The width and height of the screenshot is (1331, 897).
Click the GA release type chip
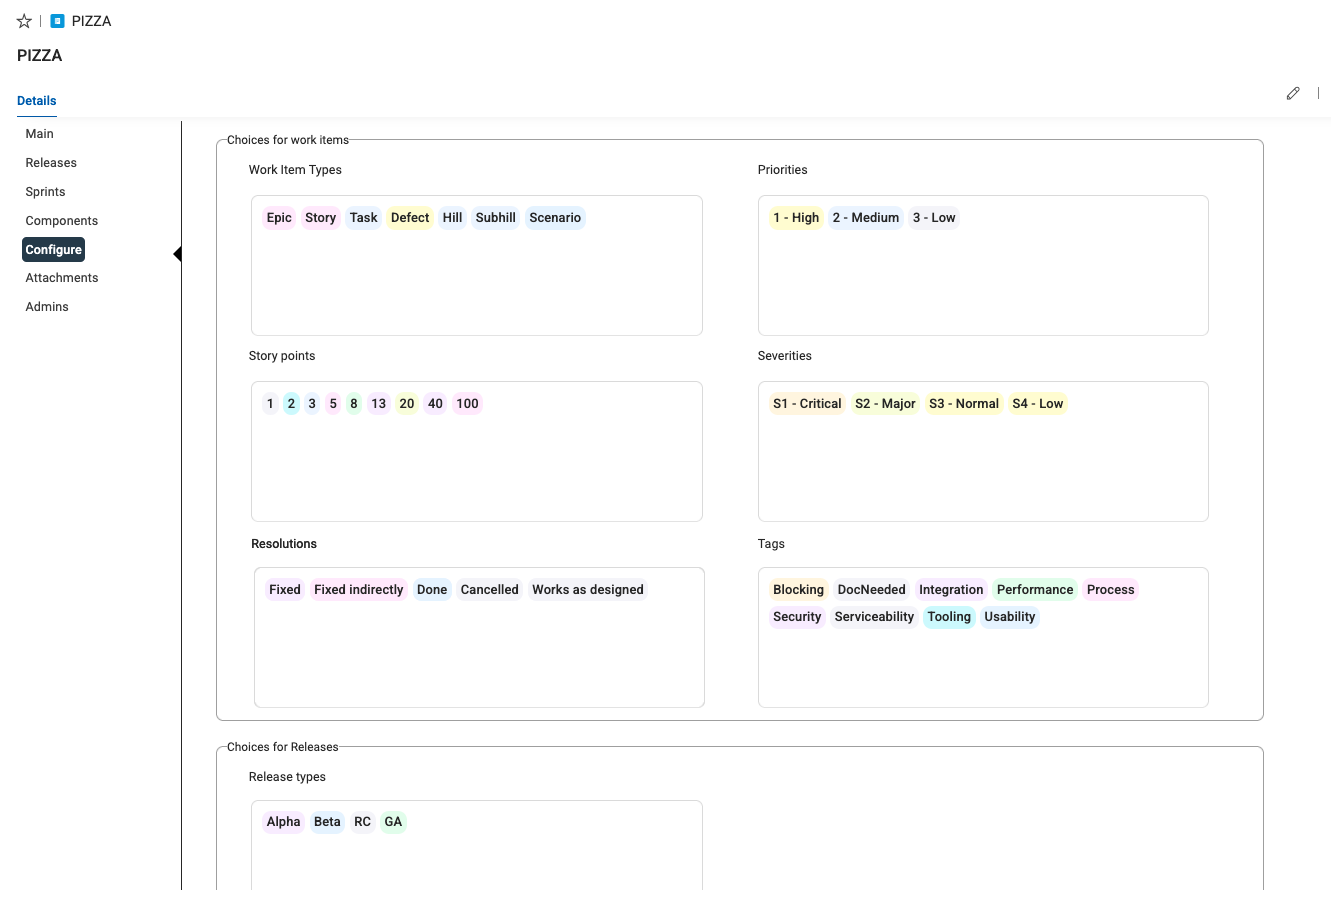point(393,822)
